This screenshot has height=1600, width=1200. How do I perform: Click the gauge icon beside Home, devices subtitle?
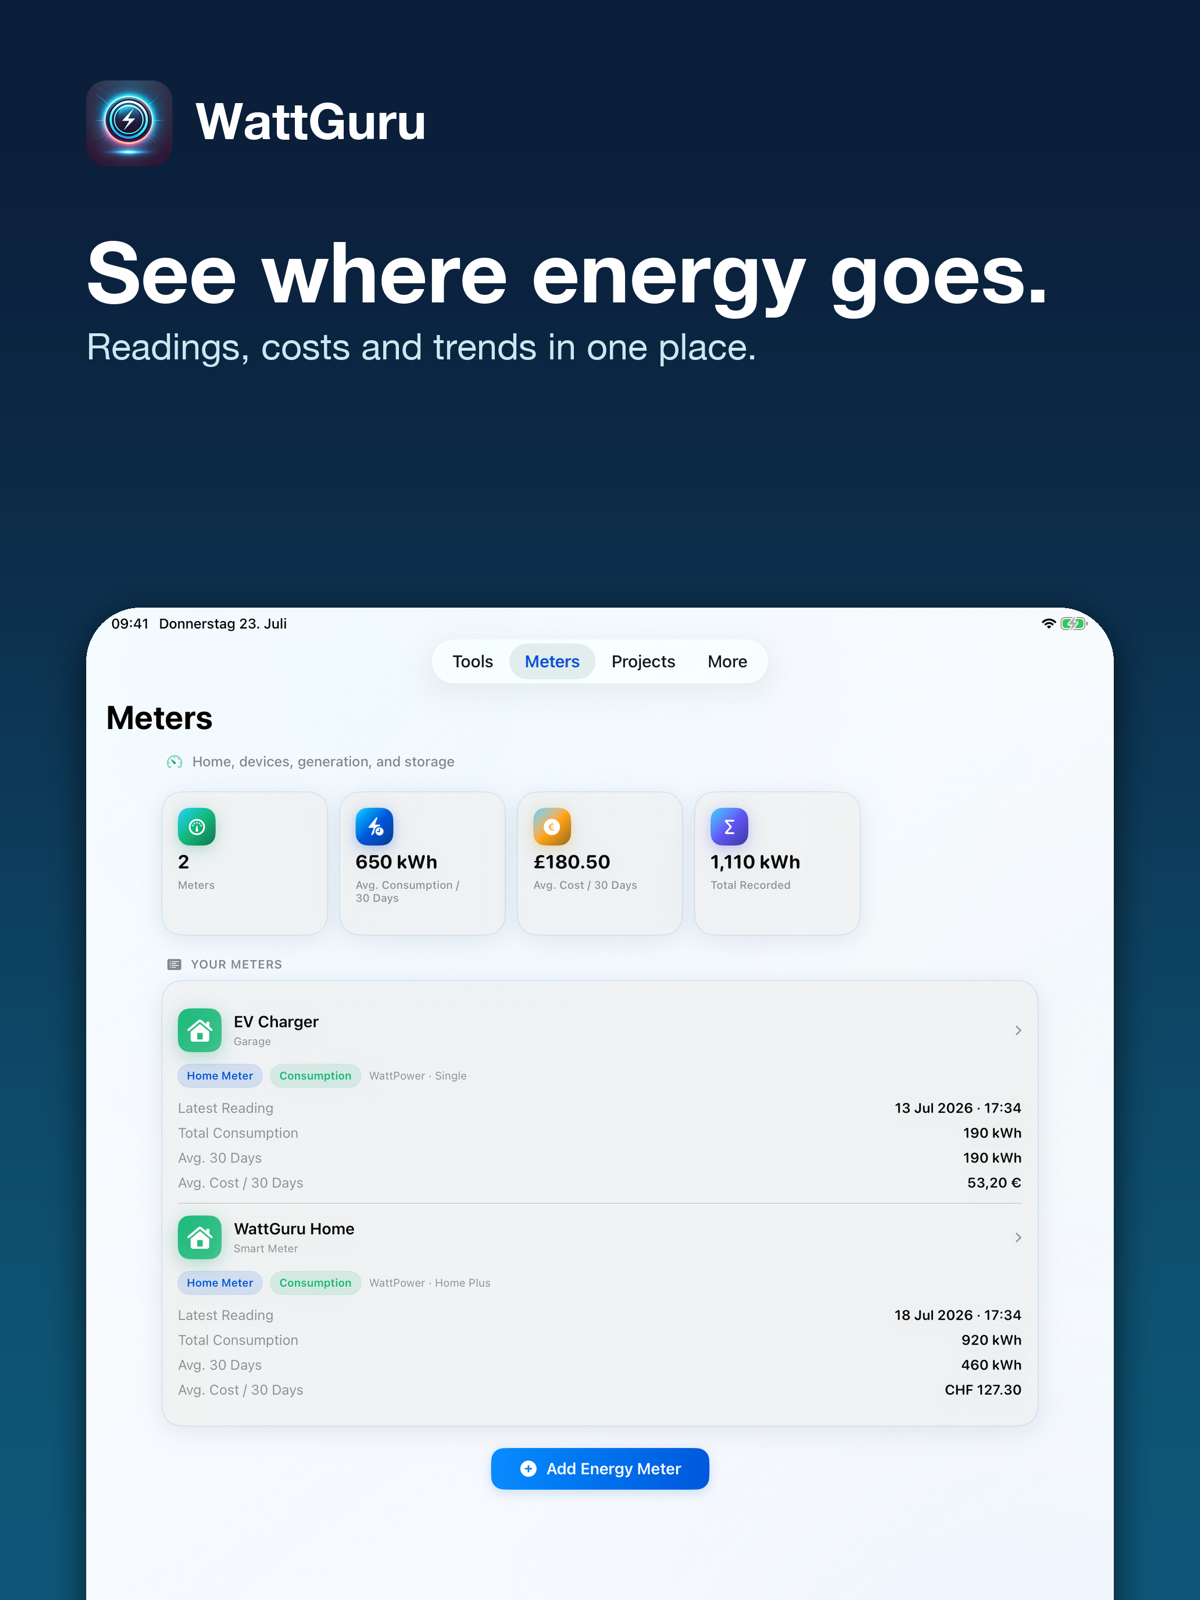[x=175, y=762]
